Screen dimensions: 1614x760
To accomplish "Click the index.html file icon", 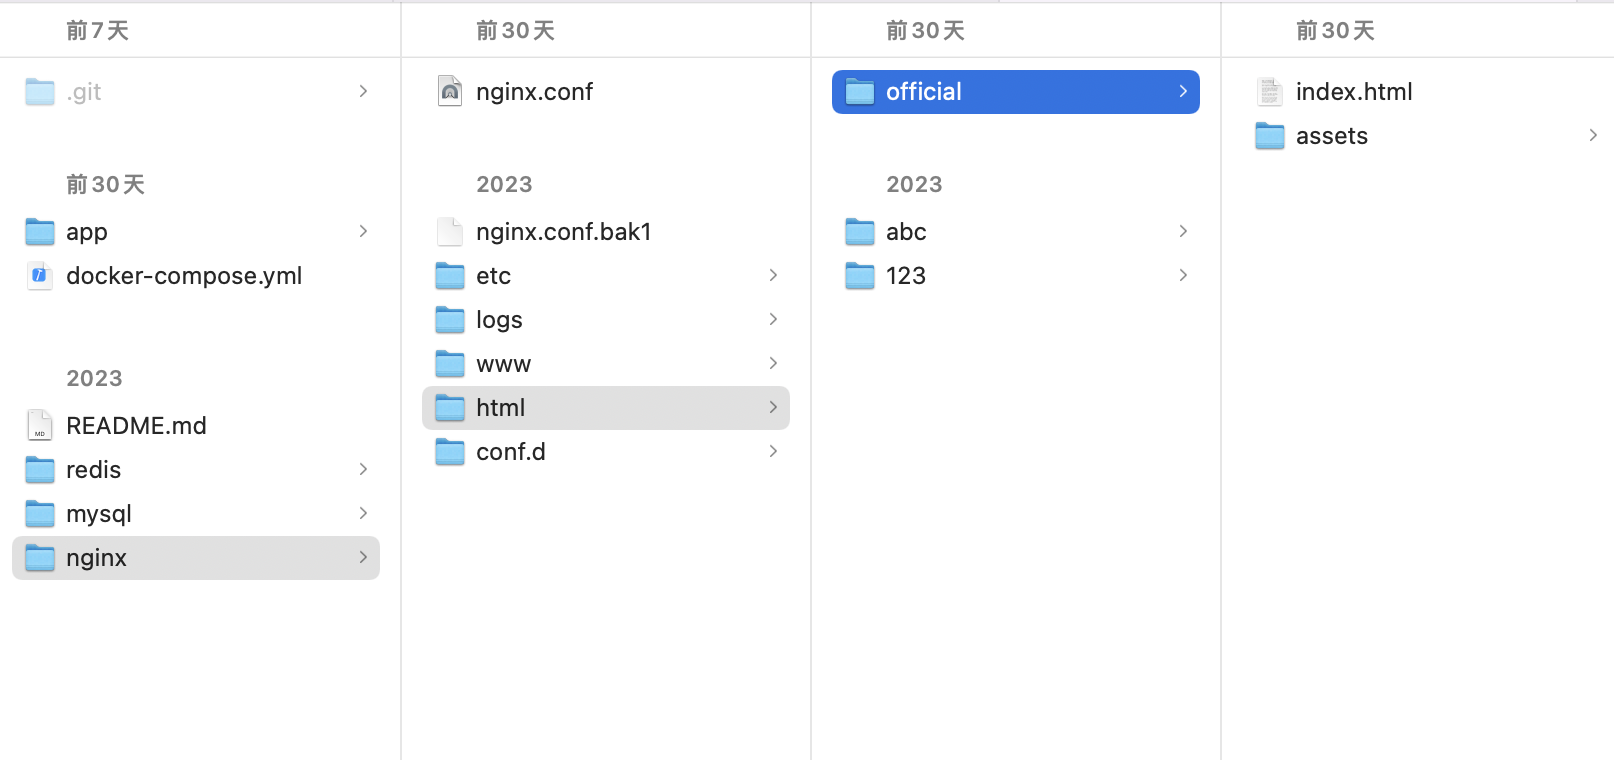I will point(1269,92).
